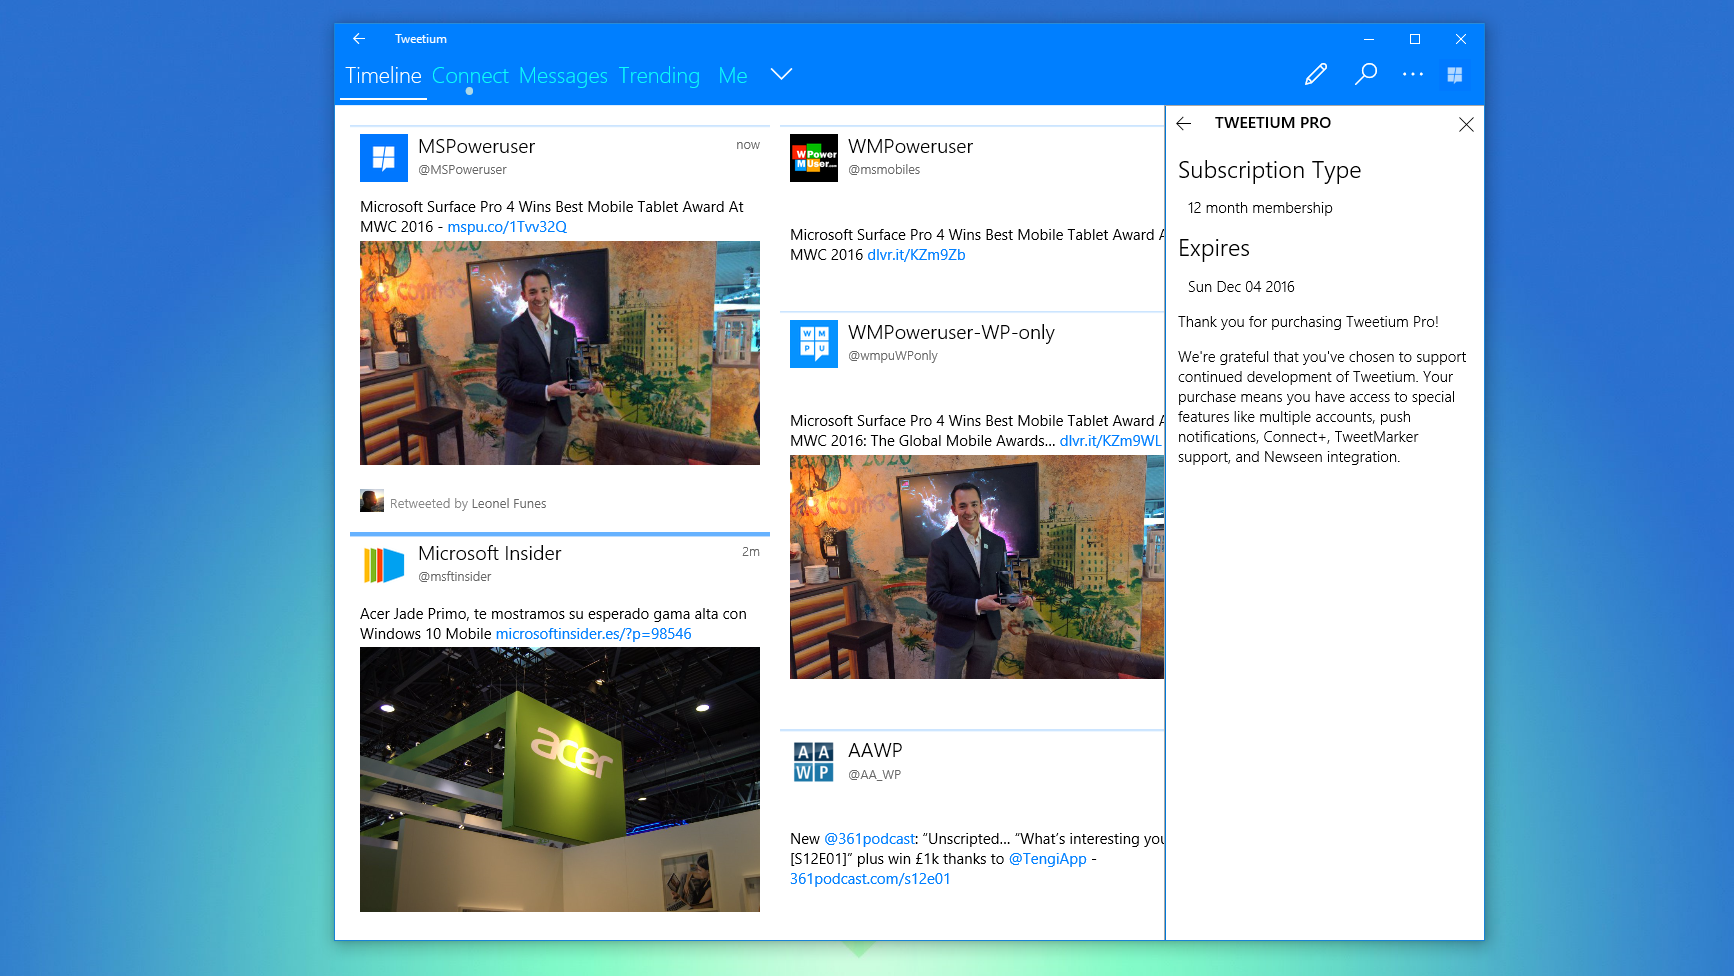Open the 361podcast.com/s12e01 link
Image resolution: width=1734 pixels, height=976 pixels.
(x=870, y=879)
